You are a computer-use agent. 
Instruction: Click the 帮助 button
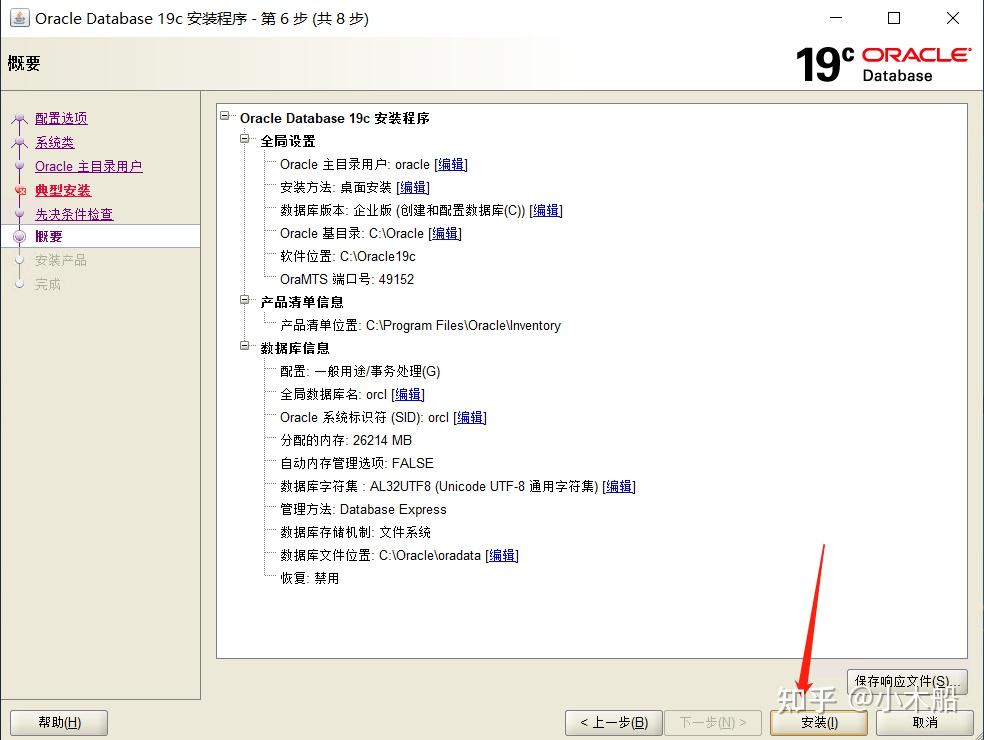click(x=58, y=722)
